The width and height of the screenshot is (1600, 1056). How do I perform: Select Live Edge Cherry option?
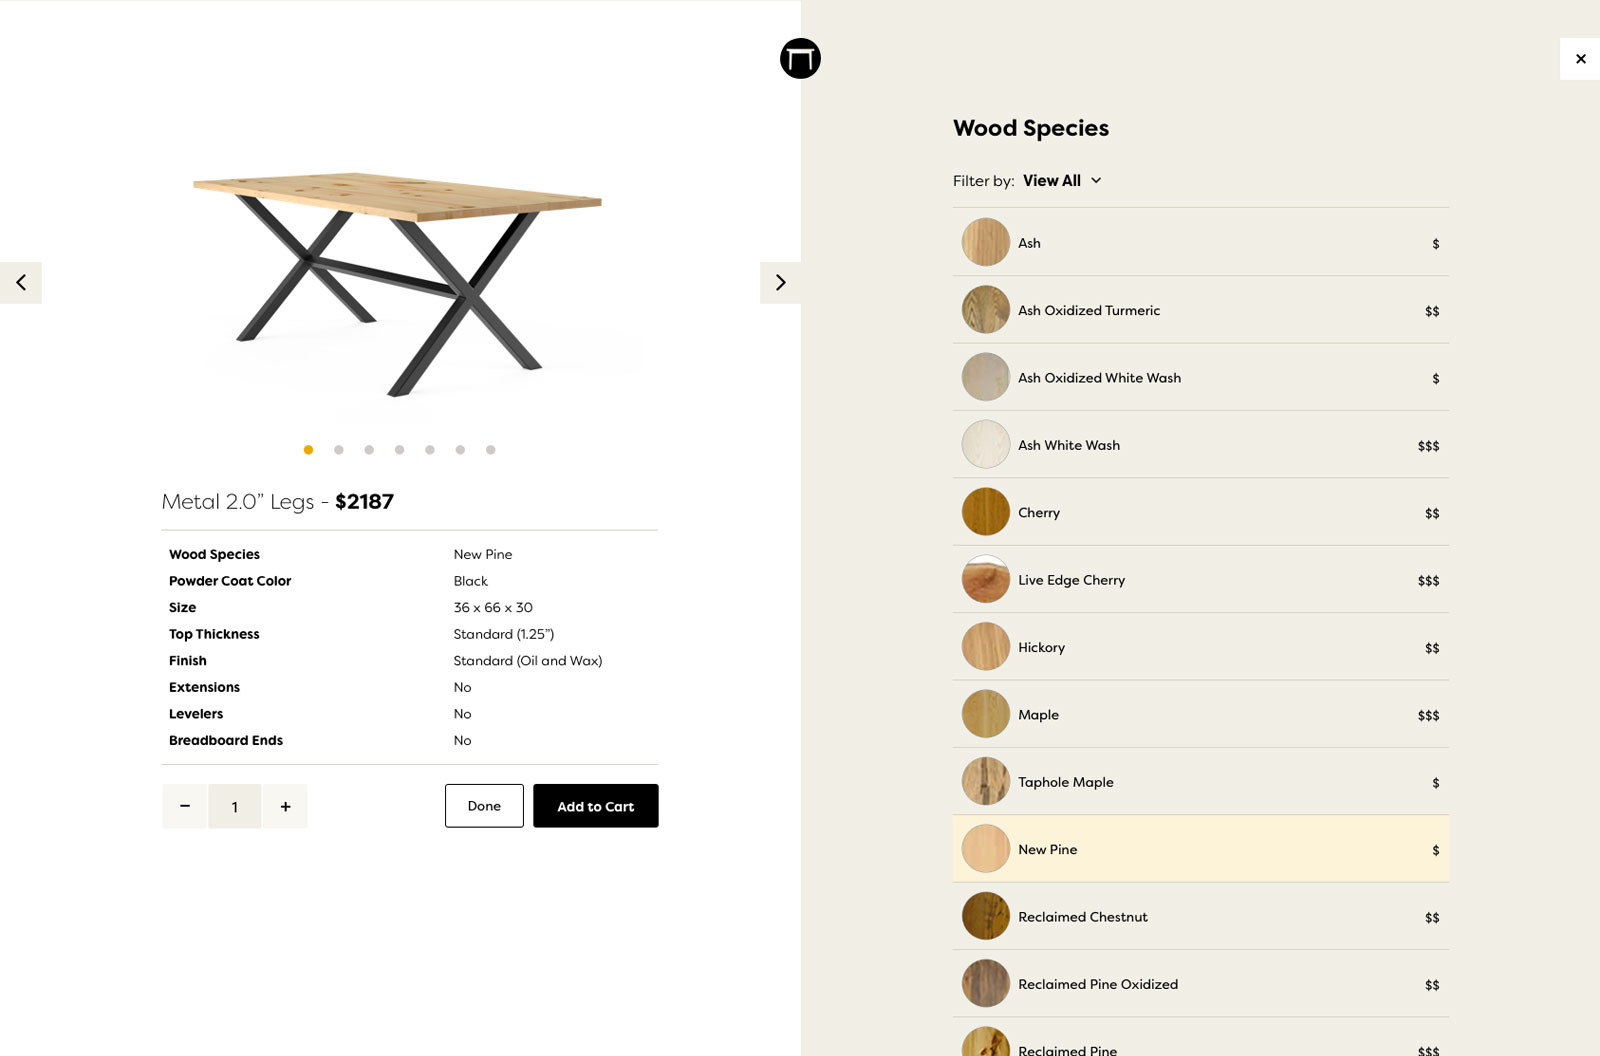pos(1071,580)
